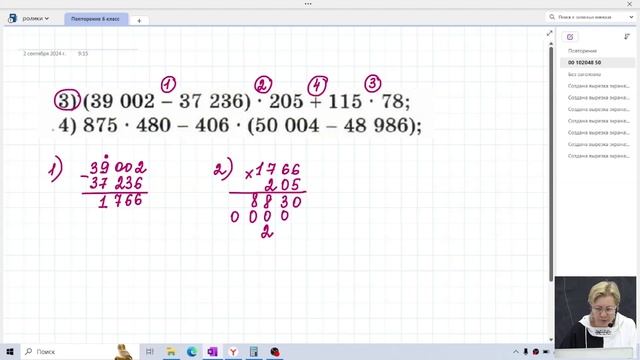Open Task View on the taskbar

150,351
